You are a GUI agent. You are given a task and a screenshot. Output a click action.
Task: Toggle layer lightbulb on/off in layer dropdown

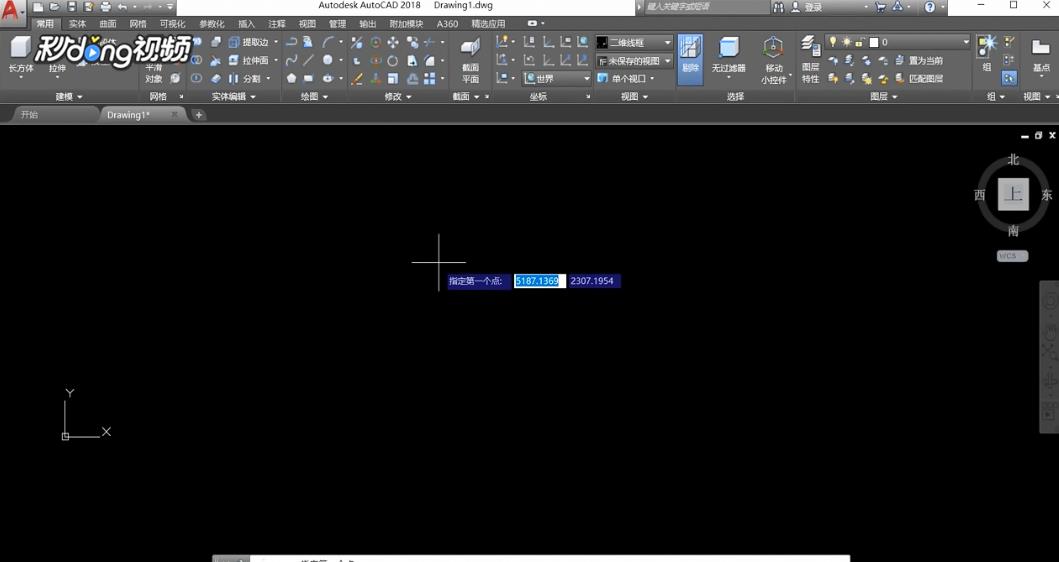(x=833, y=42)
